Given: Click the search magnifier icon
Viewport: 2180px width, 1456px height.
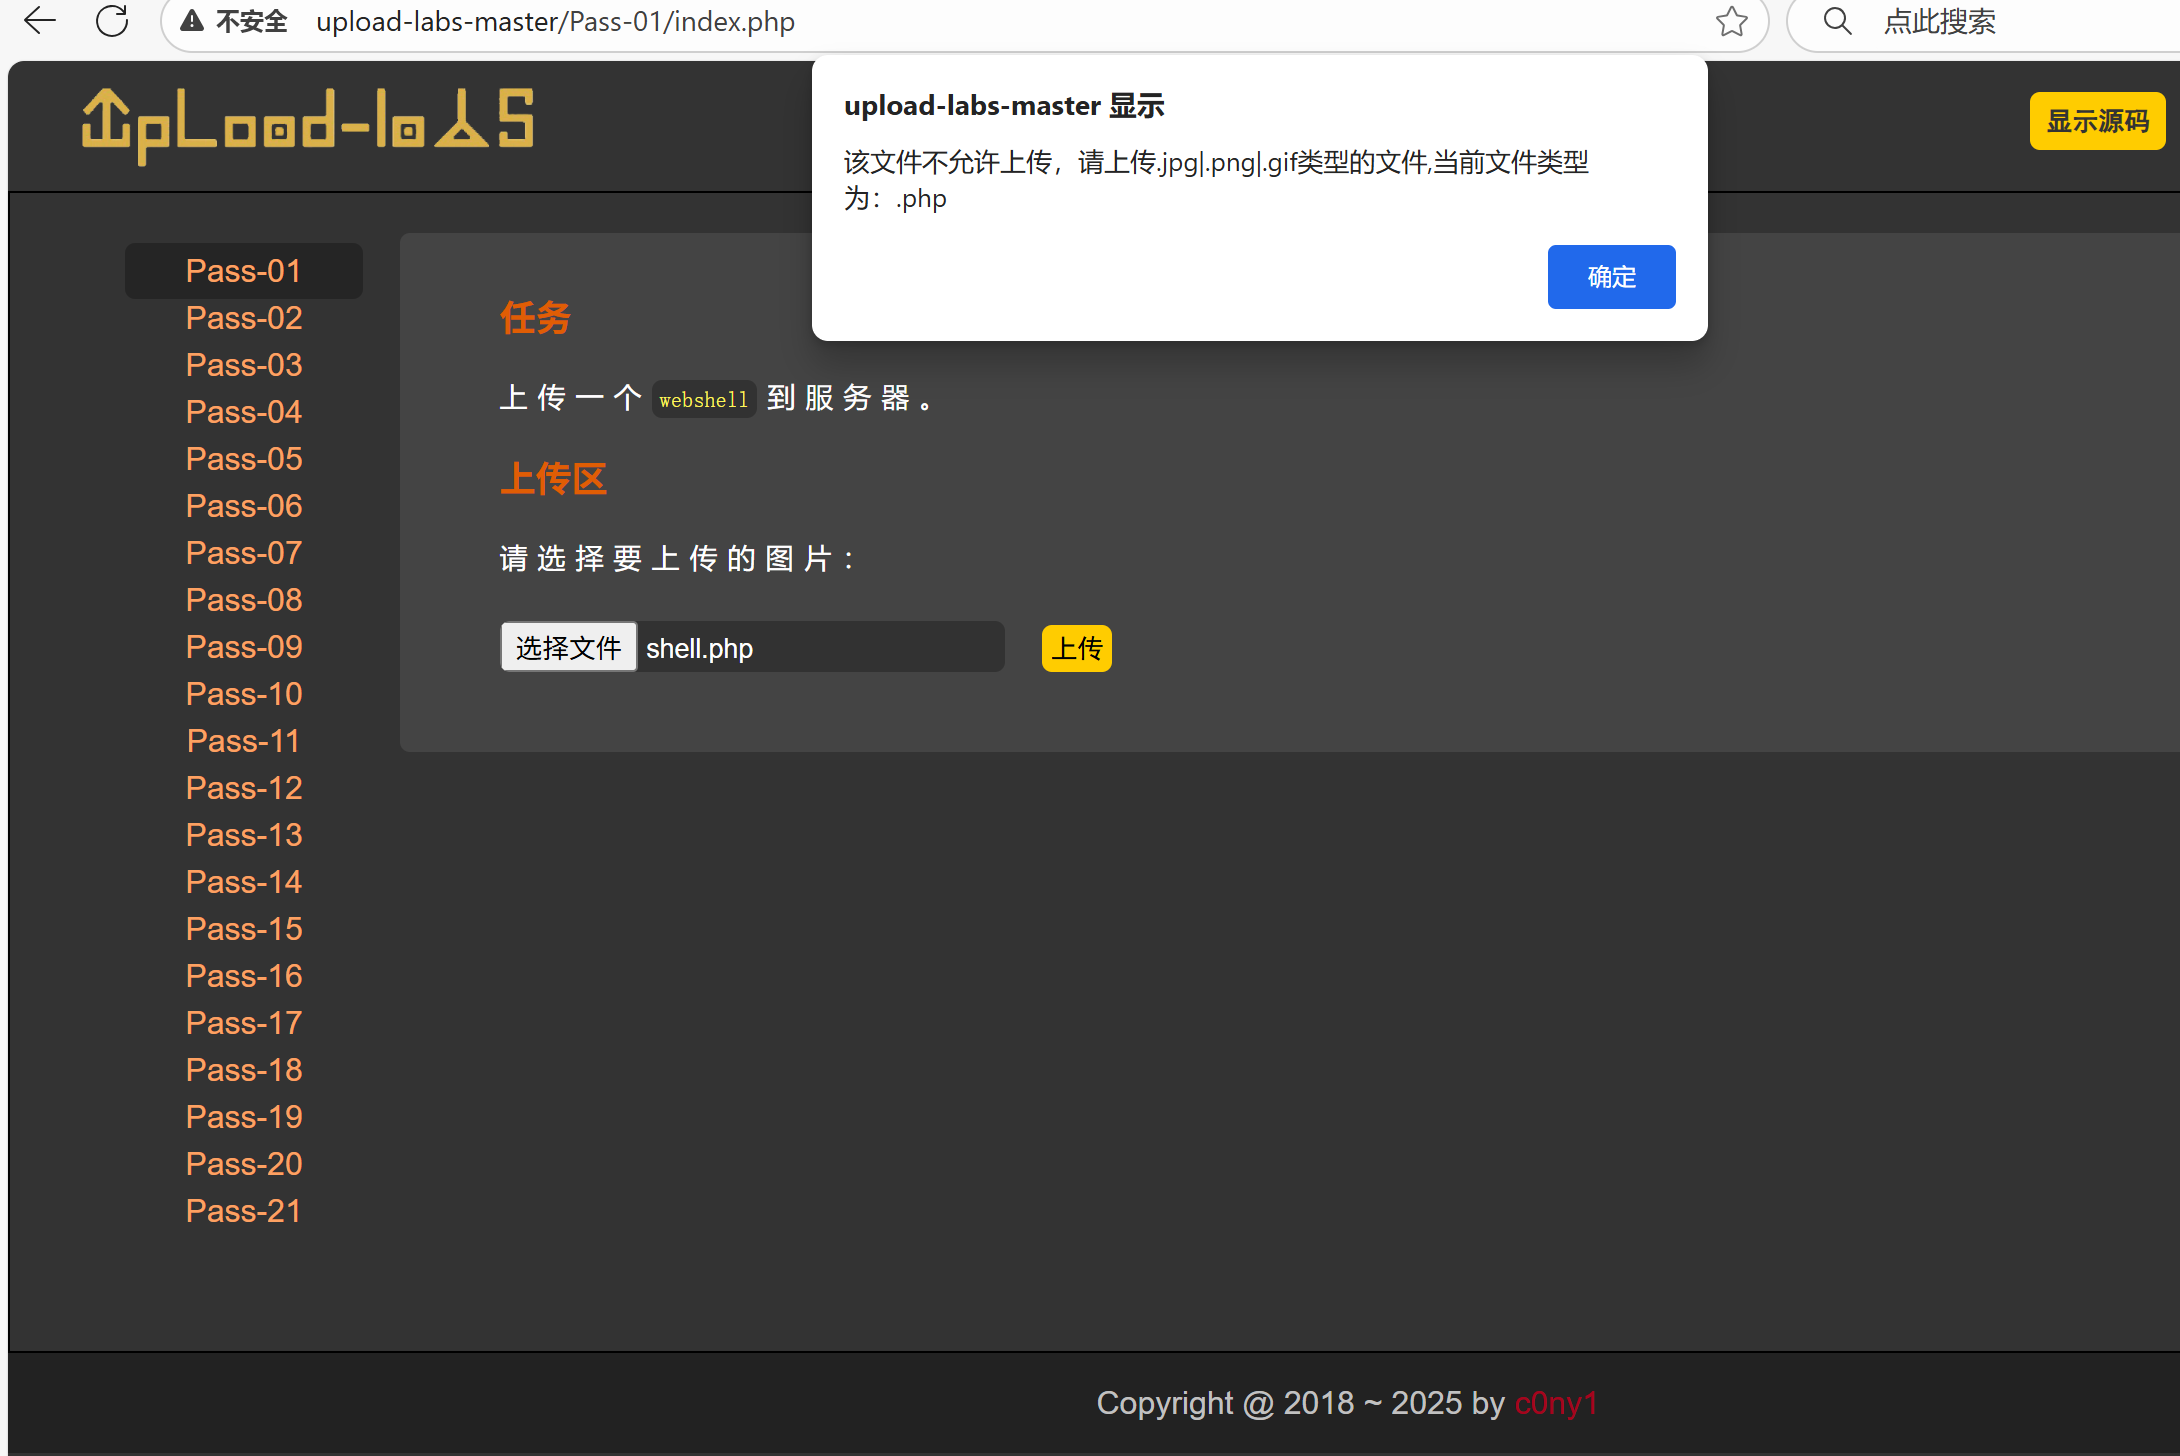Looking at the screenshot, I should tap(1837, 21).
